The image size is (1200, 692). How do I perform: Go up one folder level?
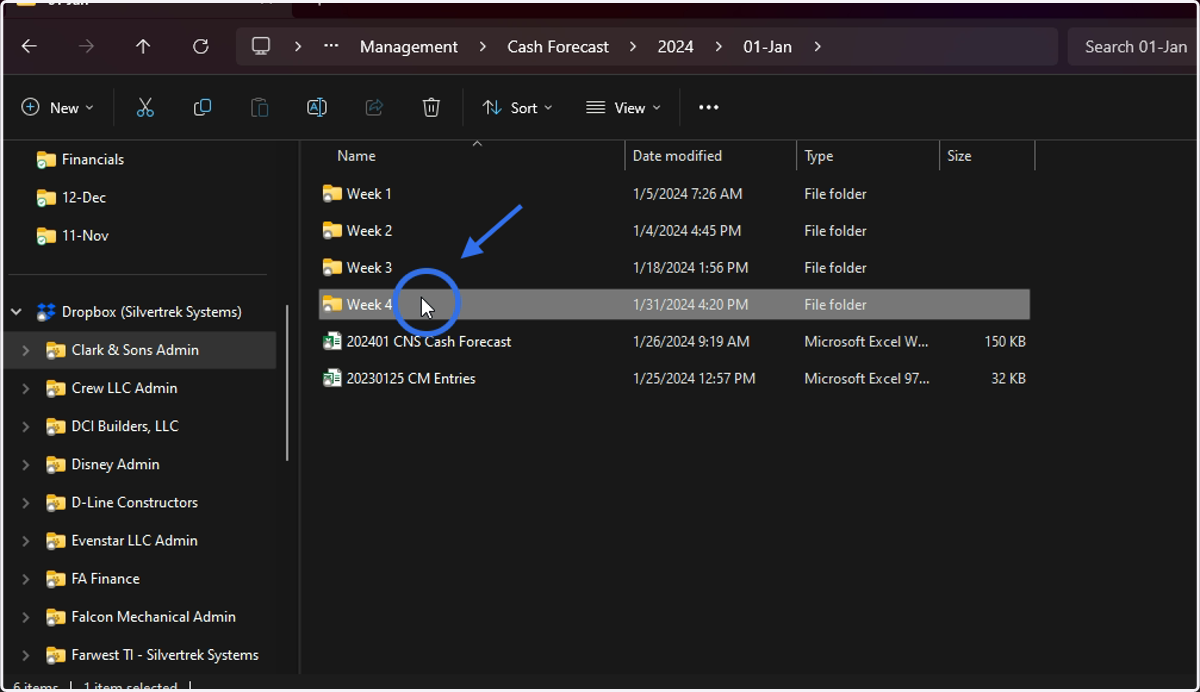(x=143, y=47)
